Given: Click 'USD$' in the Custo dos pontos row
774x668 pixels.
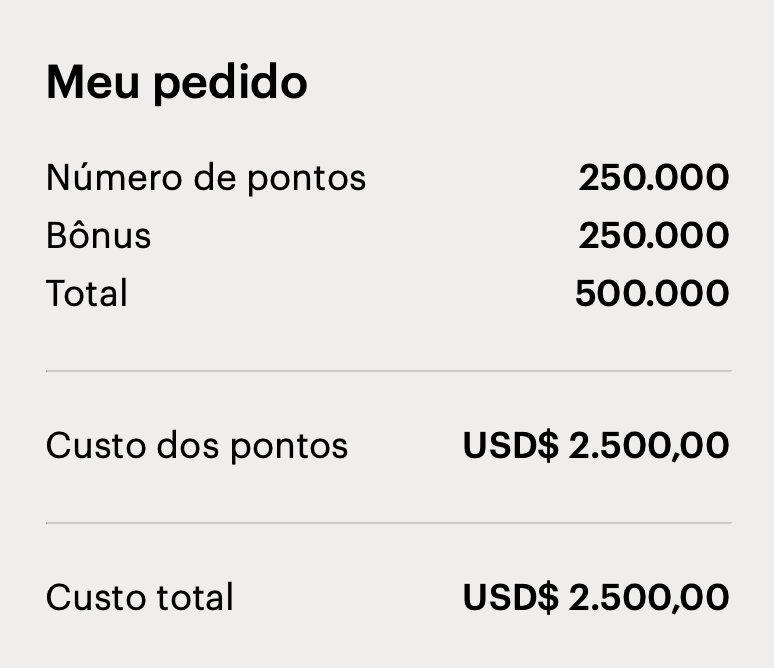Looking at the screenshot, I should pyautogui.click(x=510, y=446).
